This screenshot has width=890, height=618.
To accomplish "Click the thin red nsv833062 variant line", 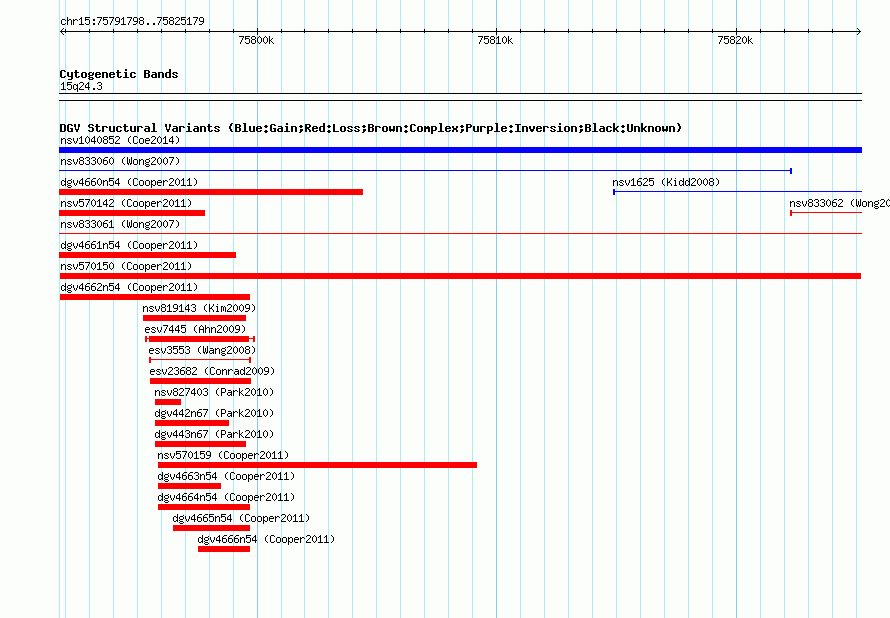I will [x=826, y=213].
